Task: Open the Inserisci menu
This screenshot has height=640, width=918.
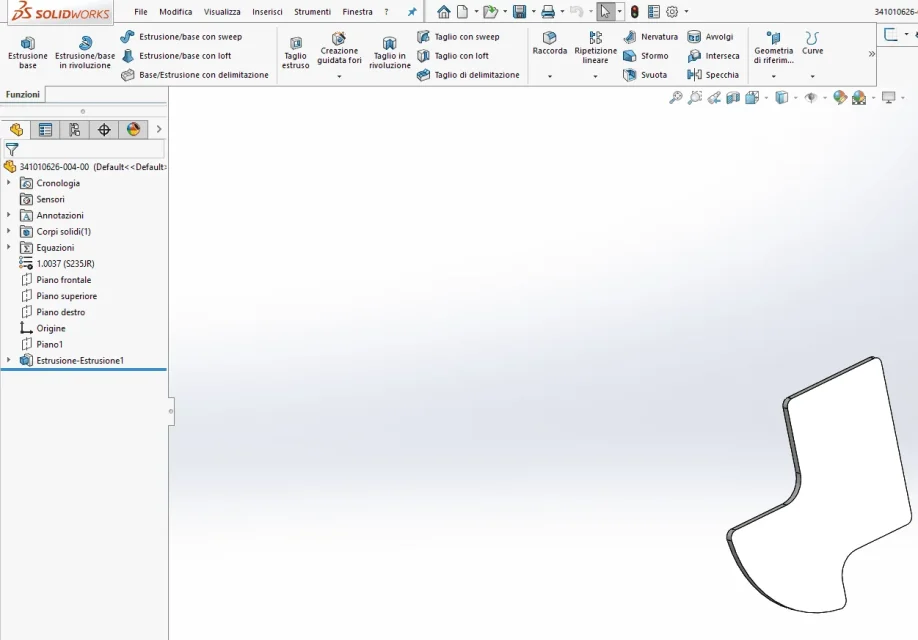Action: (x=267, y=12)
